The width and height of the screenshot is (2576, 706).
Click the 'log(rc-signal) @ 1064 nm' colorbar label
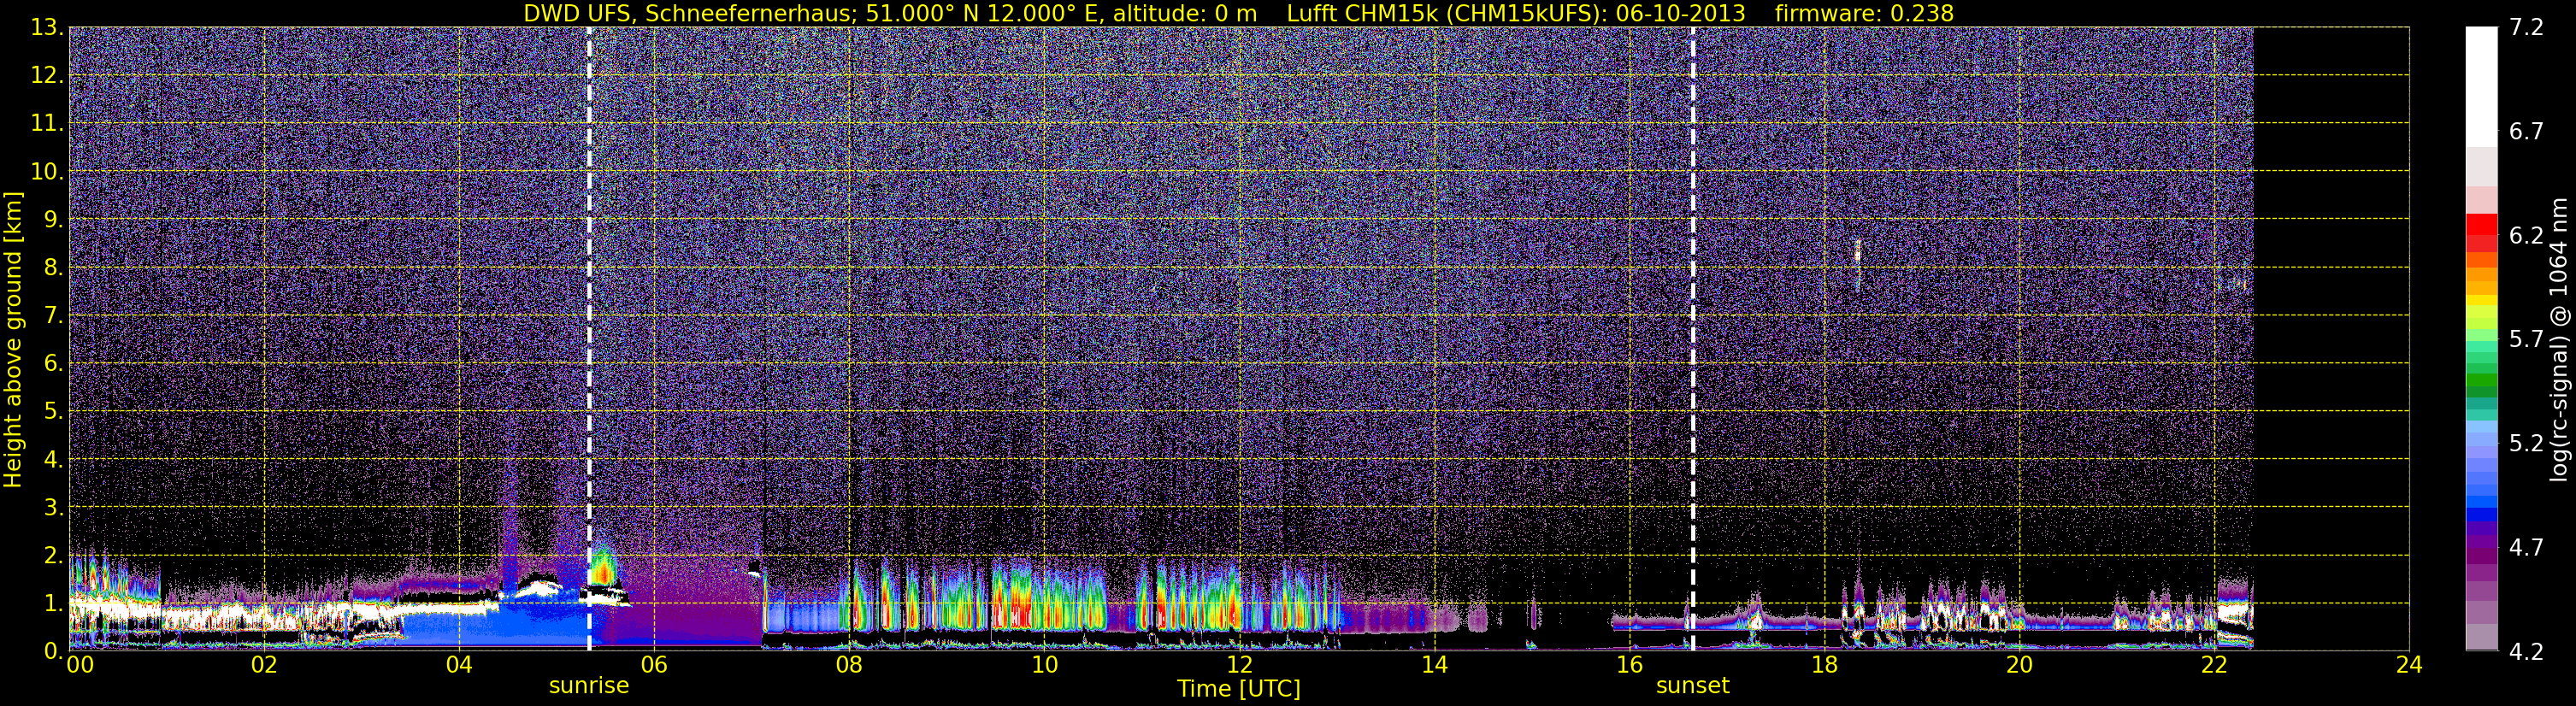pyautogui.click(x=2558, y=339)
